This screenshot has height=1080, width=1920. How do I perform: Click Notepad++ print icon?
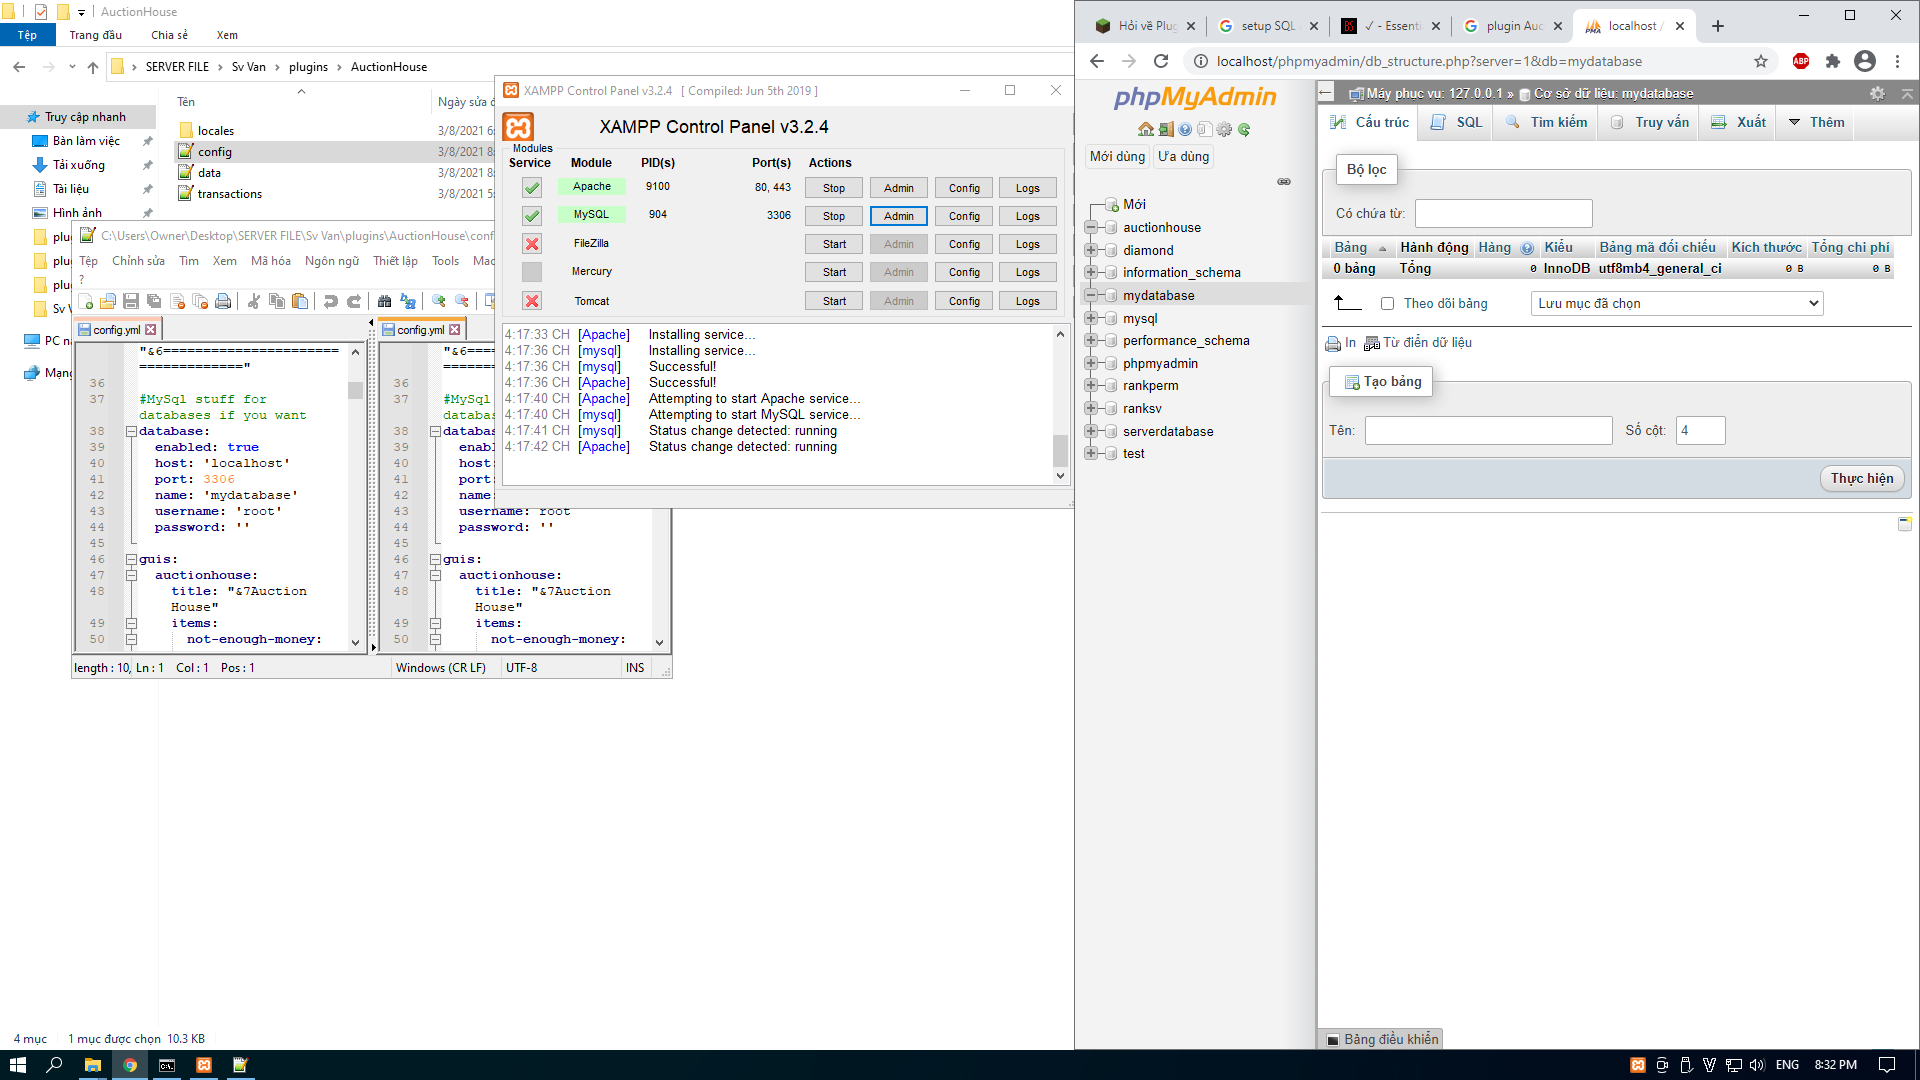click(223, 301)
